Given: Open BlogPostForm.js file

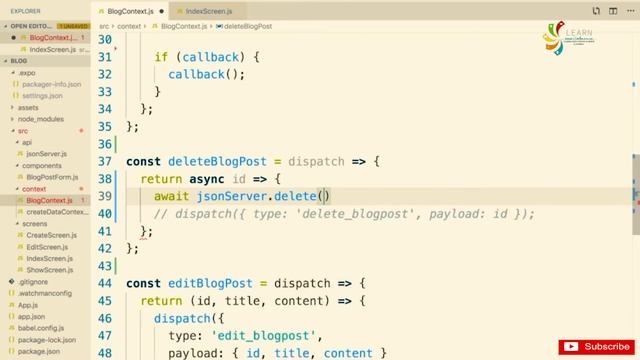Looking at the screenshot, I should [x=52, y=177].
